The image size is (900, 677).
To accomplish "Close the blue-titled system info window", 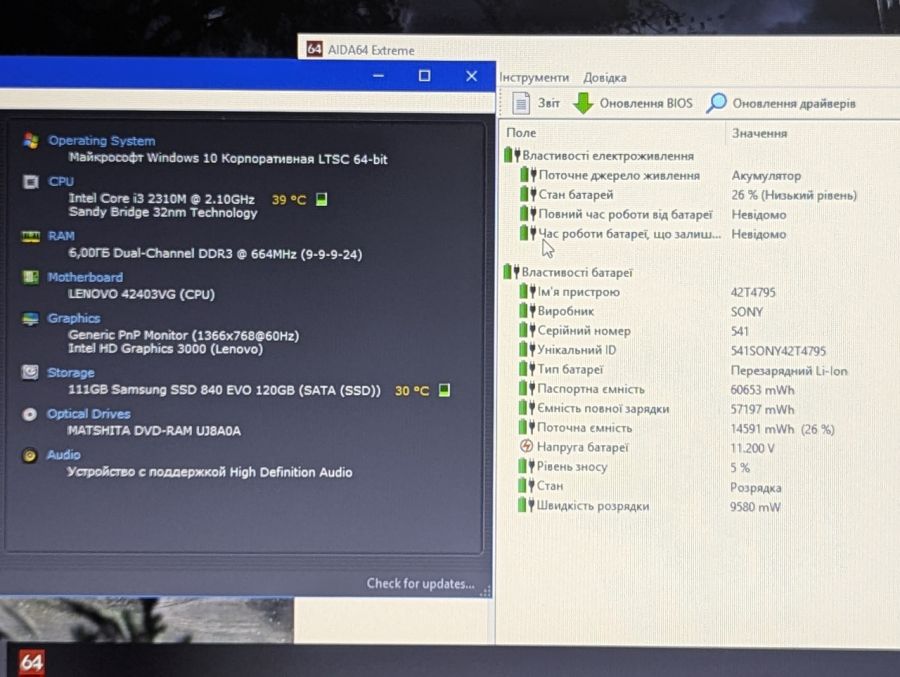I will pos(472,76).
